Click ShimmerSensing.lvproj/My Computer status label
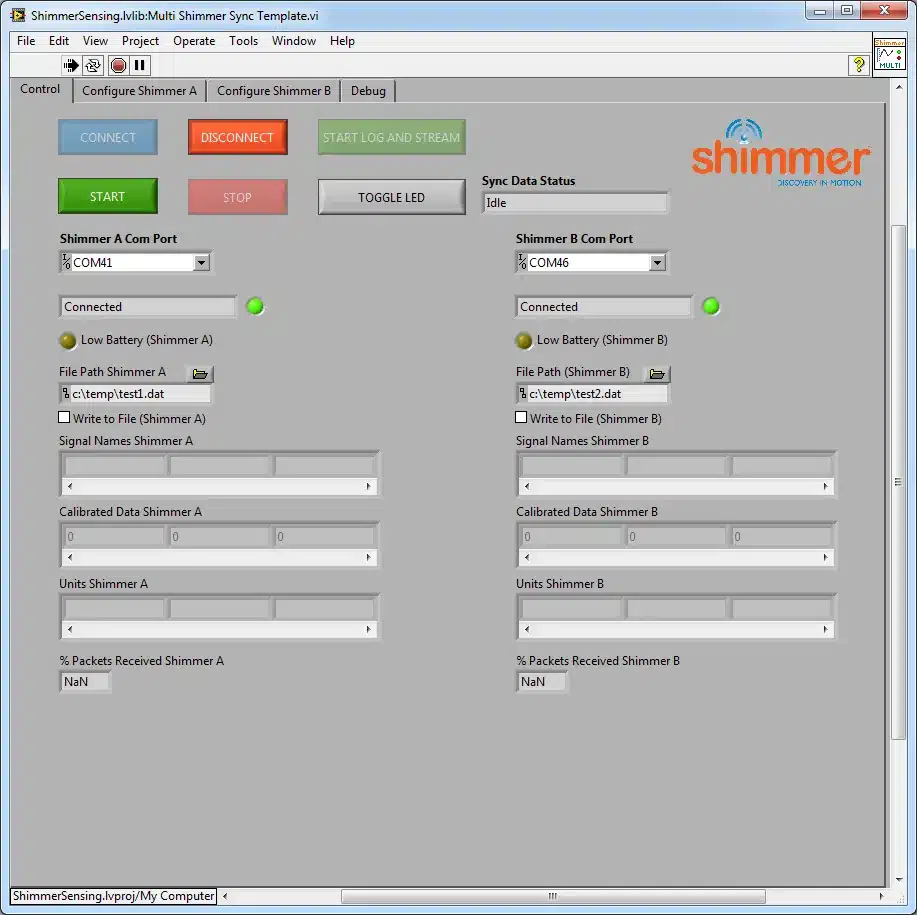Screen dimensions: 917x915 [x=114, y=896]
